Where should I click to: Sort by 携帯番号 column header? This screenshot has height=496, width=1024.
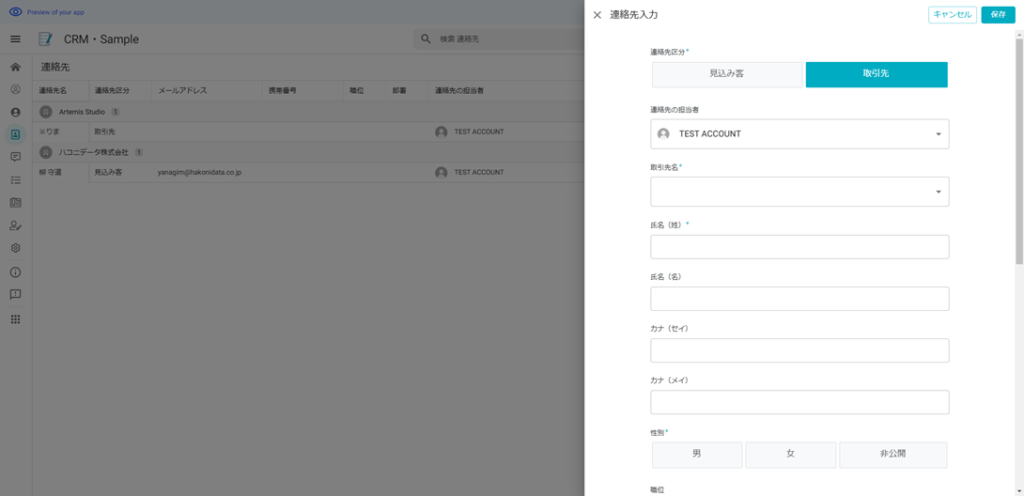point(283,91)
